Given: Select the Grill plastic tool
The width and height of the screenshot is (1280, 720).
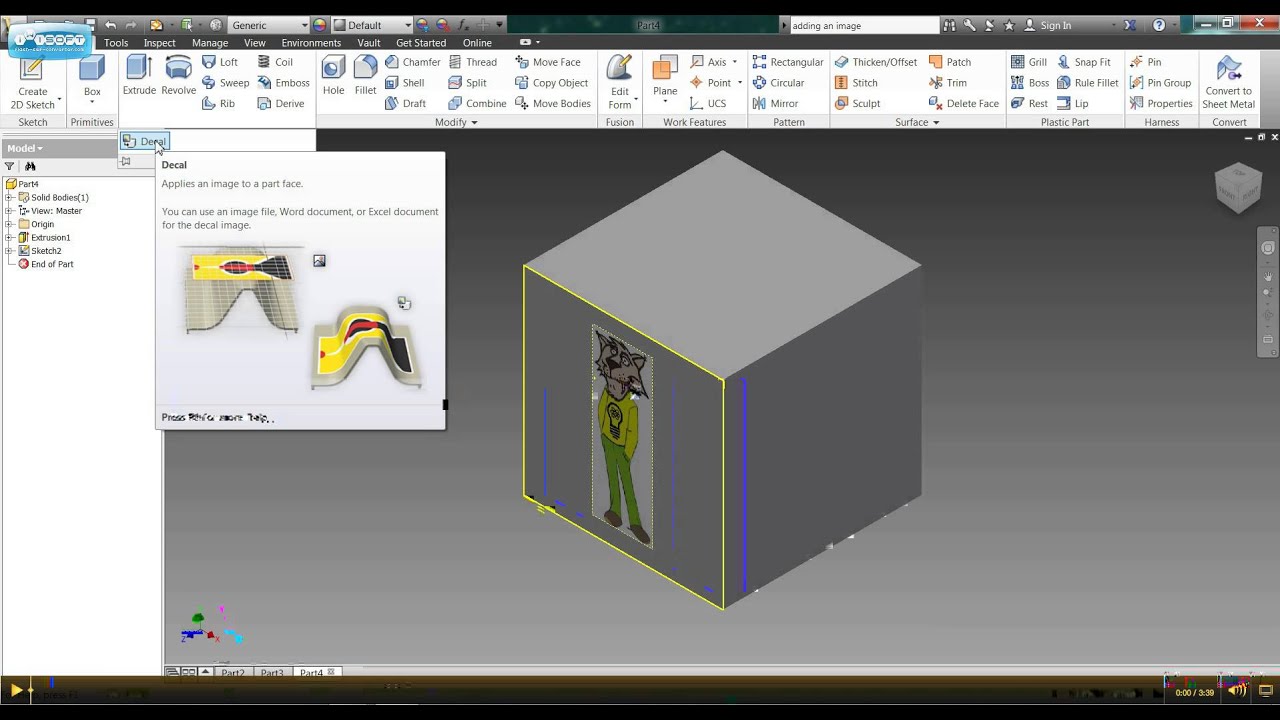Looking at the screenshot, I should pyautogui.click(x=1029, y=62).
